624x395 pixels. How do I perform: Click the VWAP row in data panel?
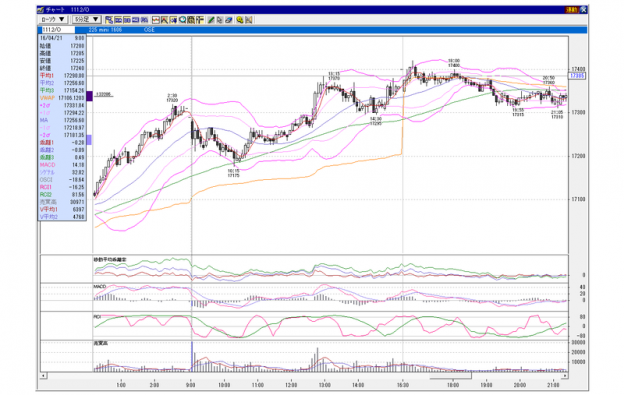tap(62, 98)
